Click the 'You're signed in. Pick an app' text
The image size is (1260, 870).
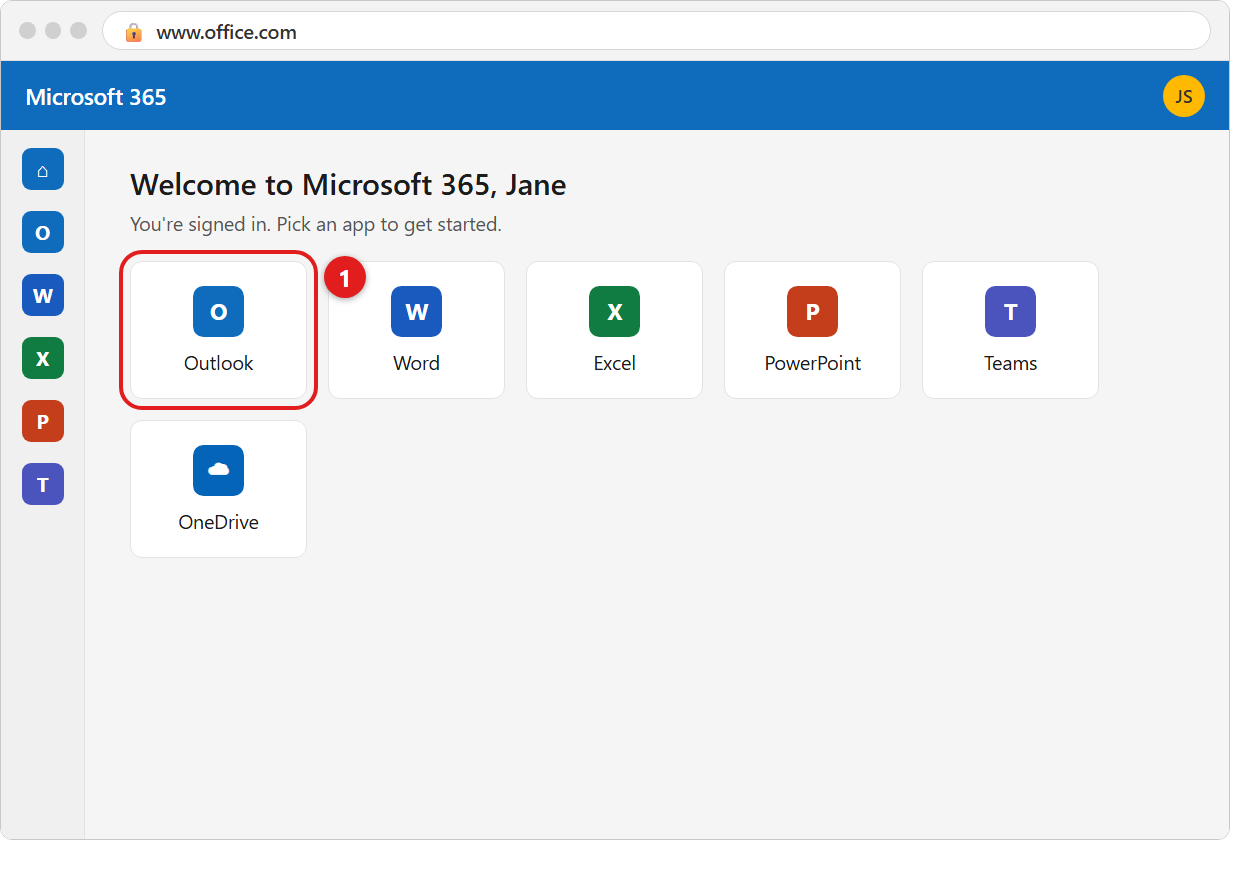(316, 225)
